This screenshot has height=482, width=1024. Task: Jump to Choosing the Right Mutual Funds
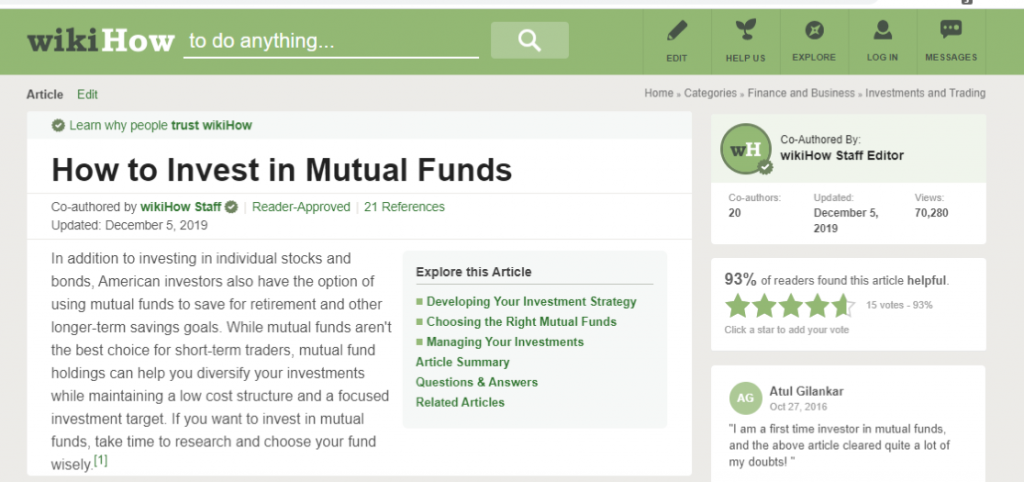(521, 322)
